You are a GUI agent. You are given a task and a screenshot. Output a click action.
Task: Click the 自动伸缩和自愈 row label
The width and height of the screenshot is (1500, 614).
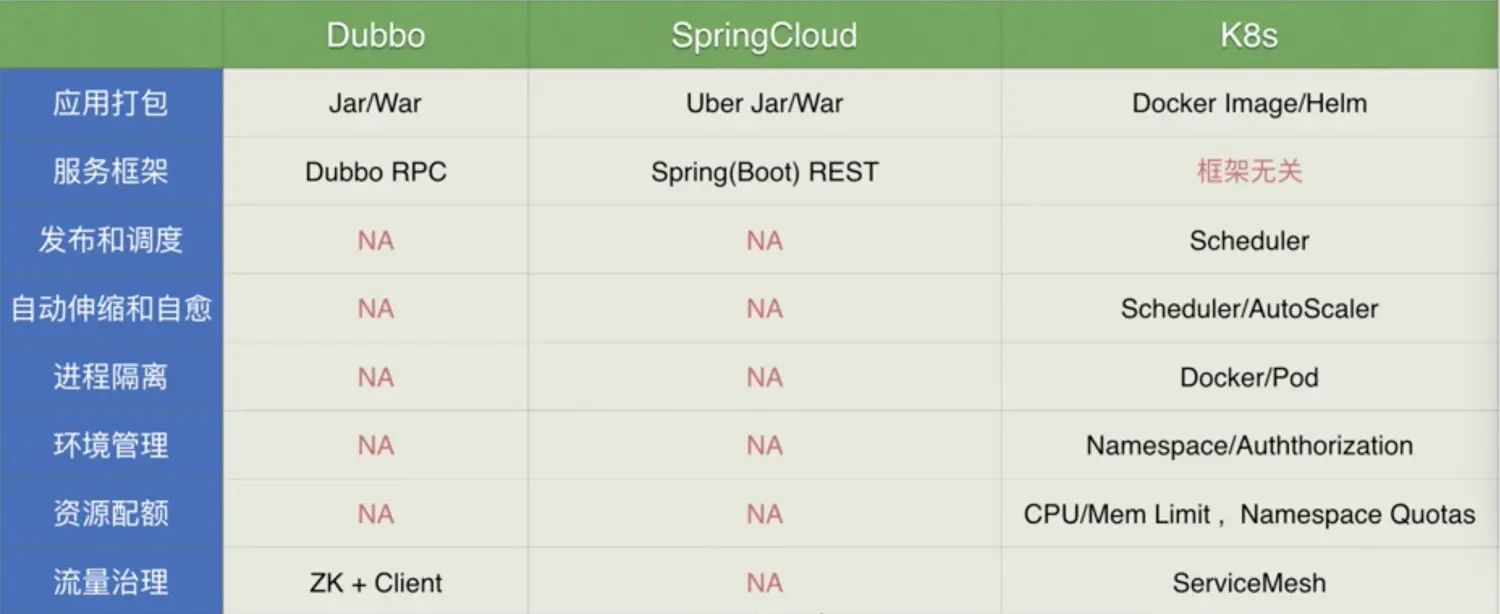click(x=111, y=308)
